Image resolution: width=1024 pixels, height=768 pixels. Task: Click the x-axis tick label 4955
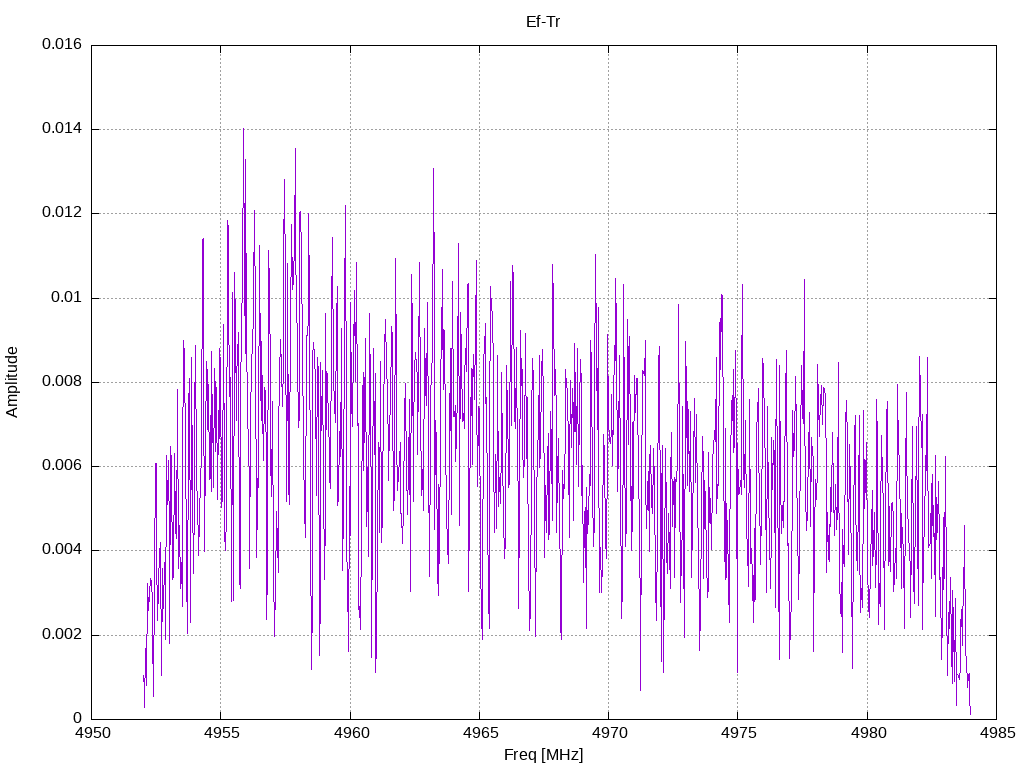coord(221,733)
